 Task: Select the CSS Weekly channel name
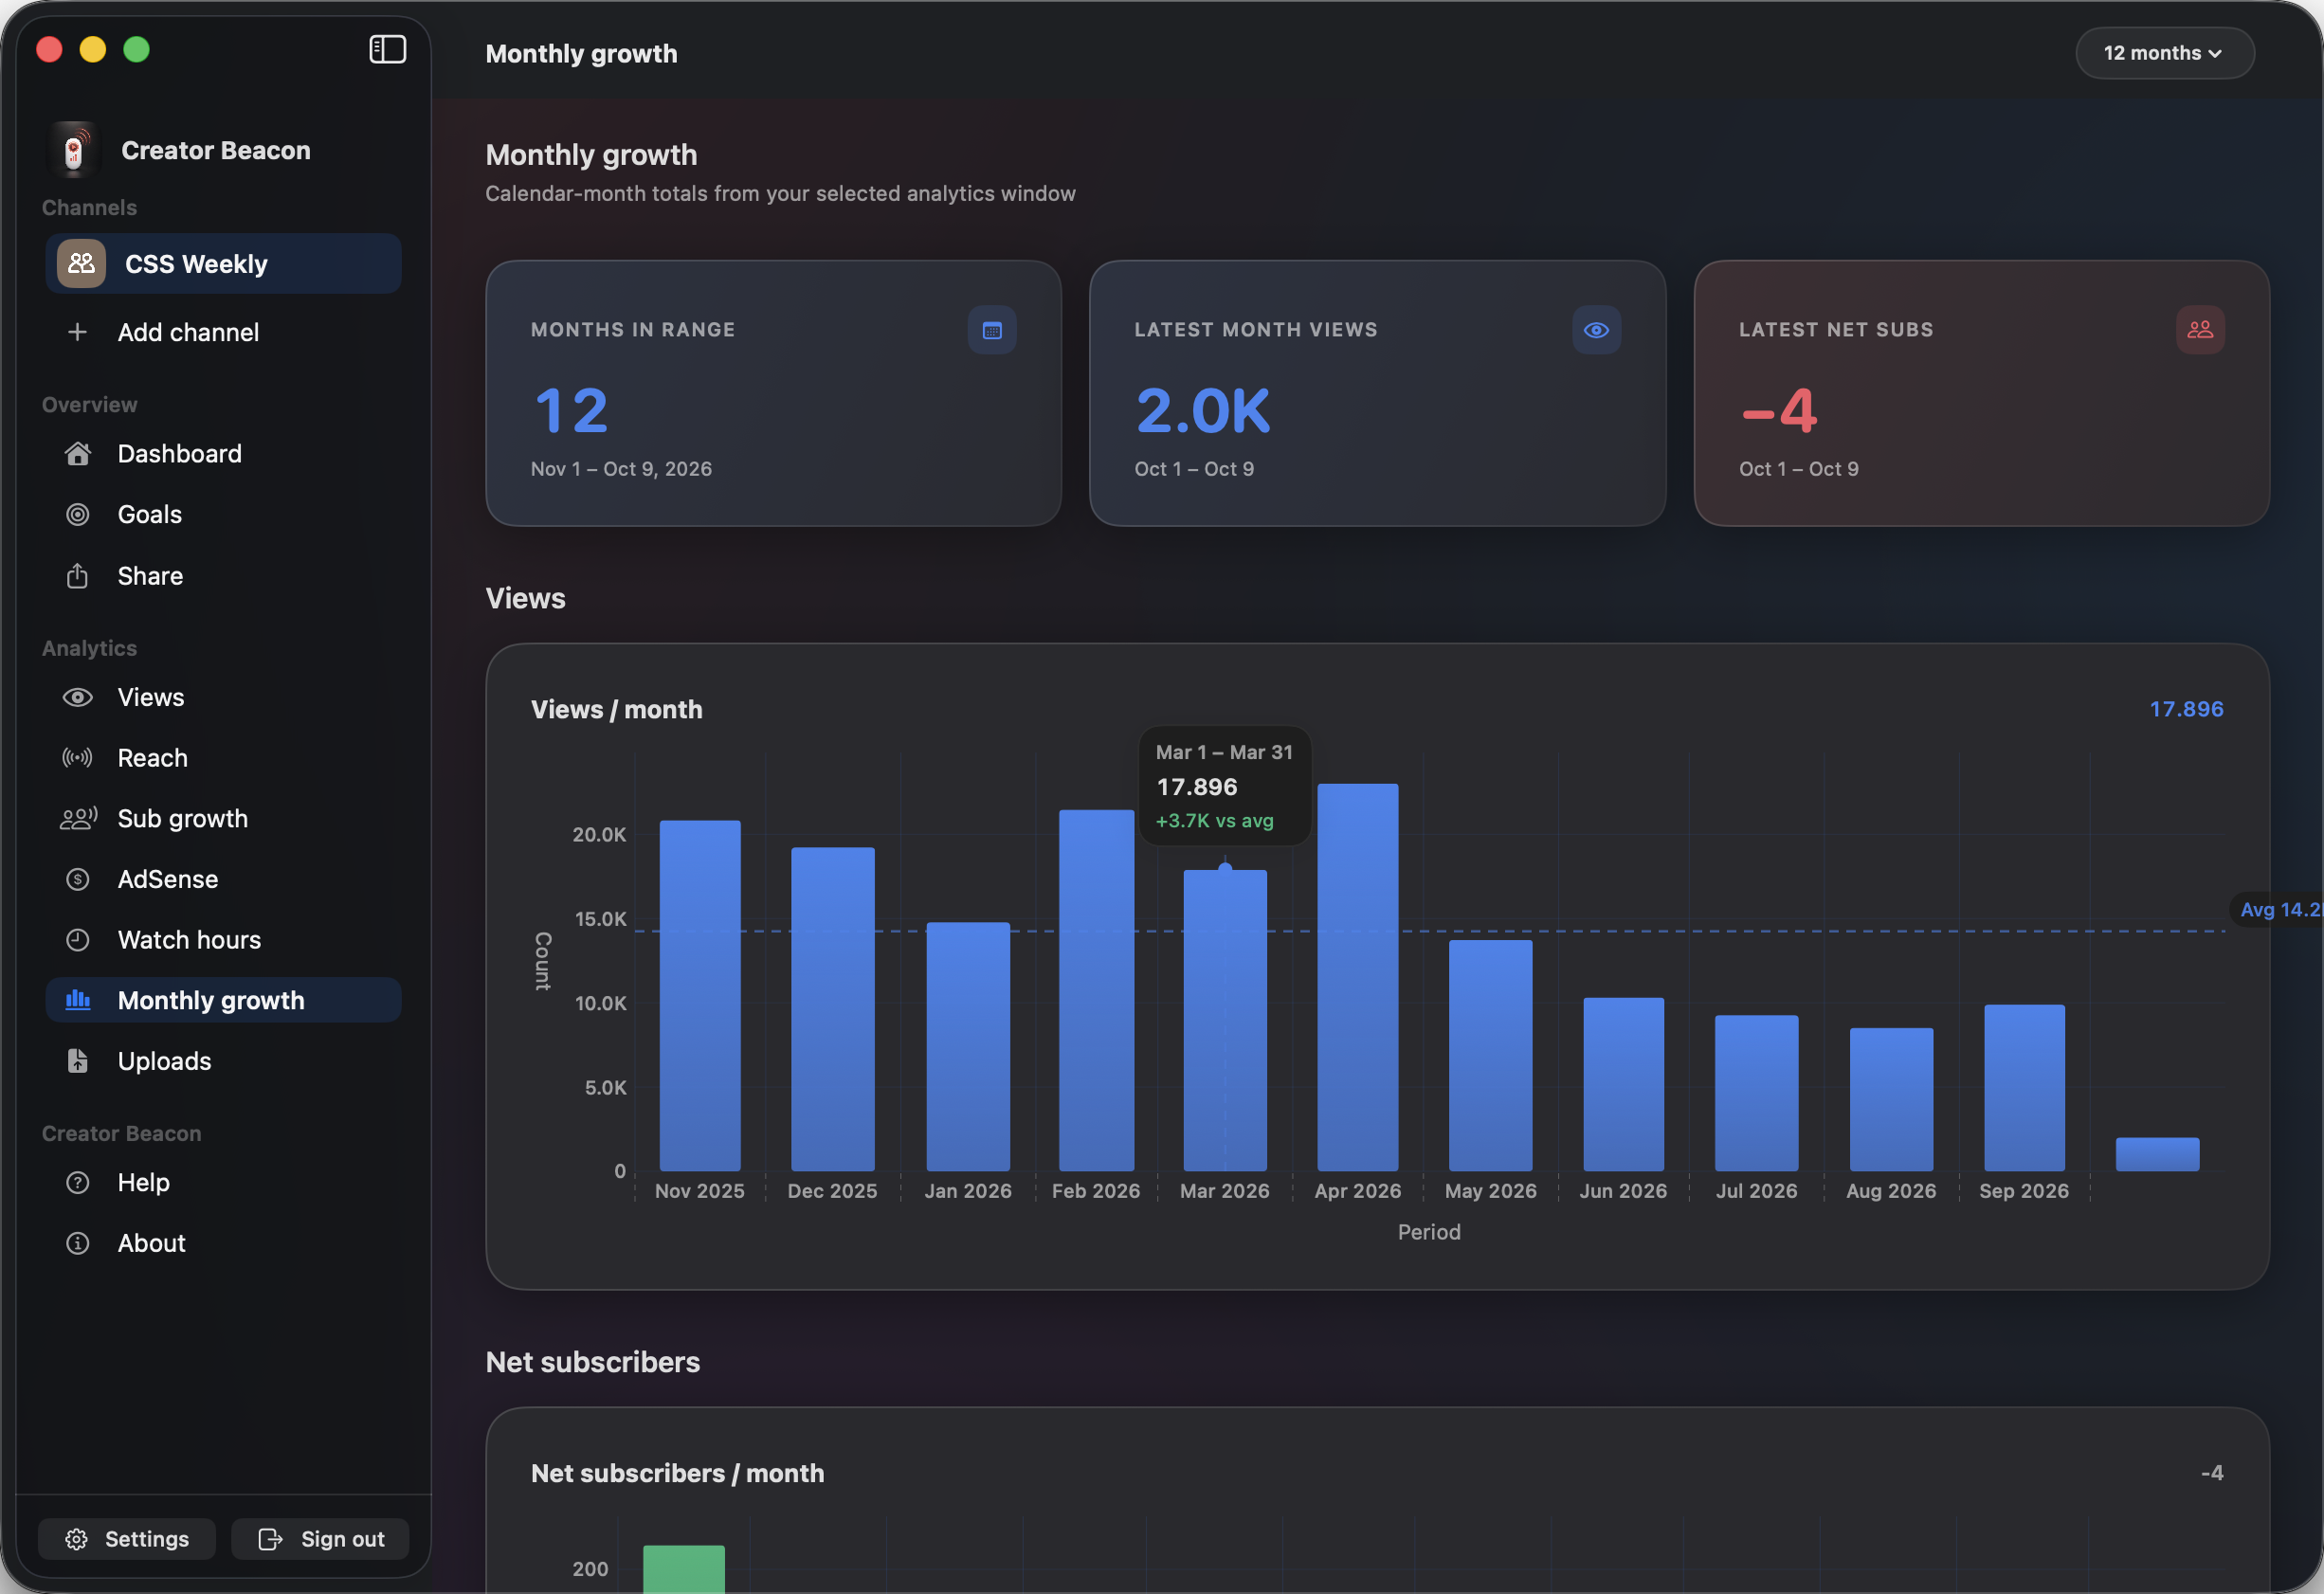[x=196, y=264]
